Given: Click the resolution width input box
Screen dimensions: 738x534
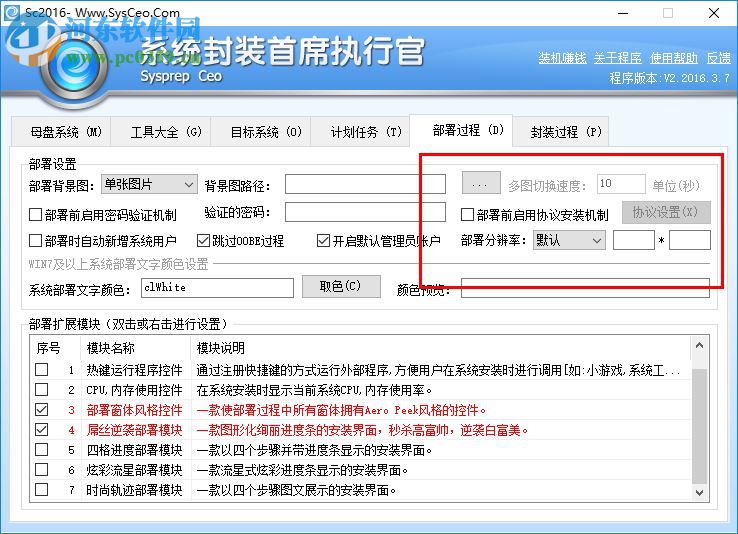Looking at the screenshot, I should (x=634, y=240).
